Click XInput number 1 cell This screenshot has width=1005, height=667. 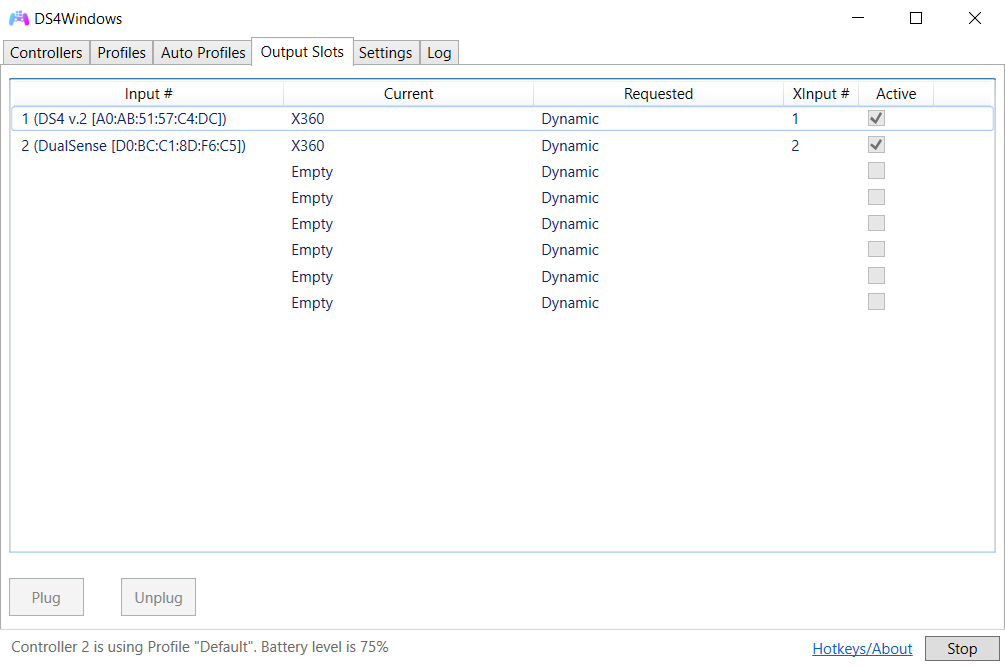[795, 119]
